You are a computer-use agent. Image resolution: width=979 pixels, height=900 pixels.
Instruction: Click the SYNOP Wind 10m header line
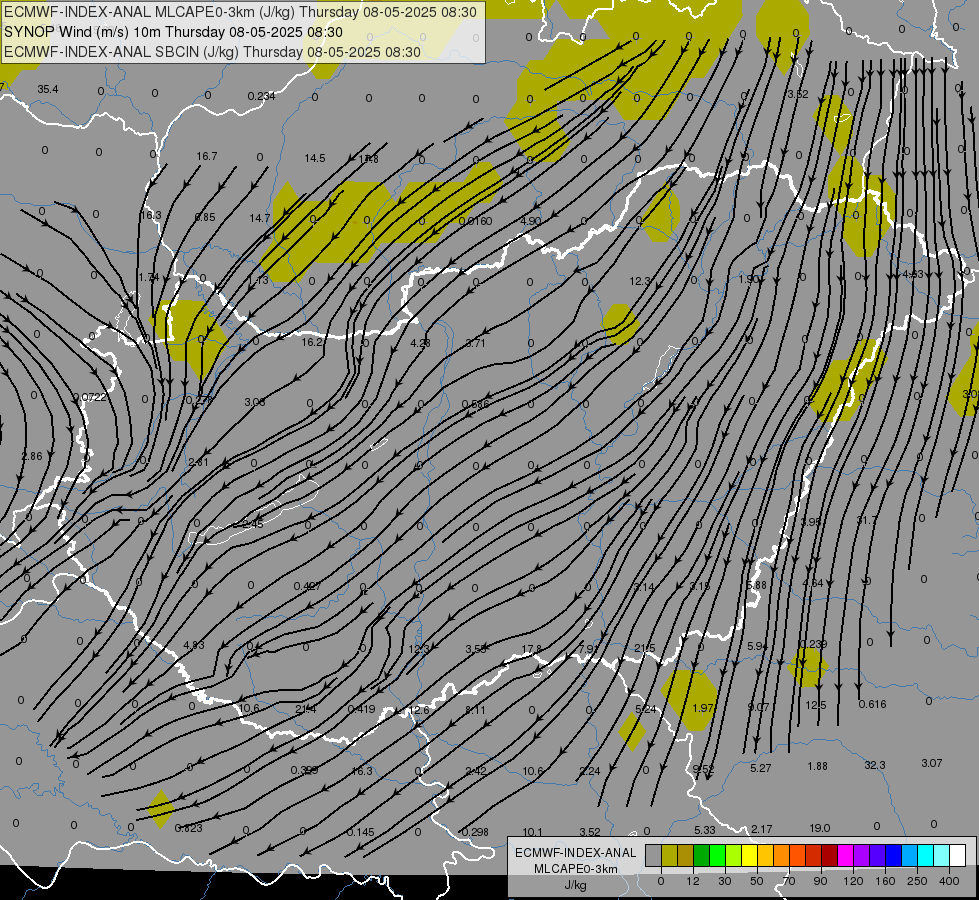coord(174,32)
